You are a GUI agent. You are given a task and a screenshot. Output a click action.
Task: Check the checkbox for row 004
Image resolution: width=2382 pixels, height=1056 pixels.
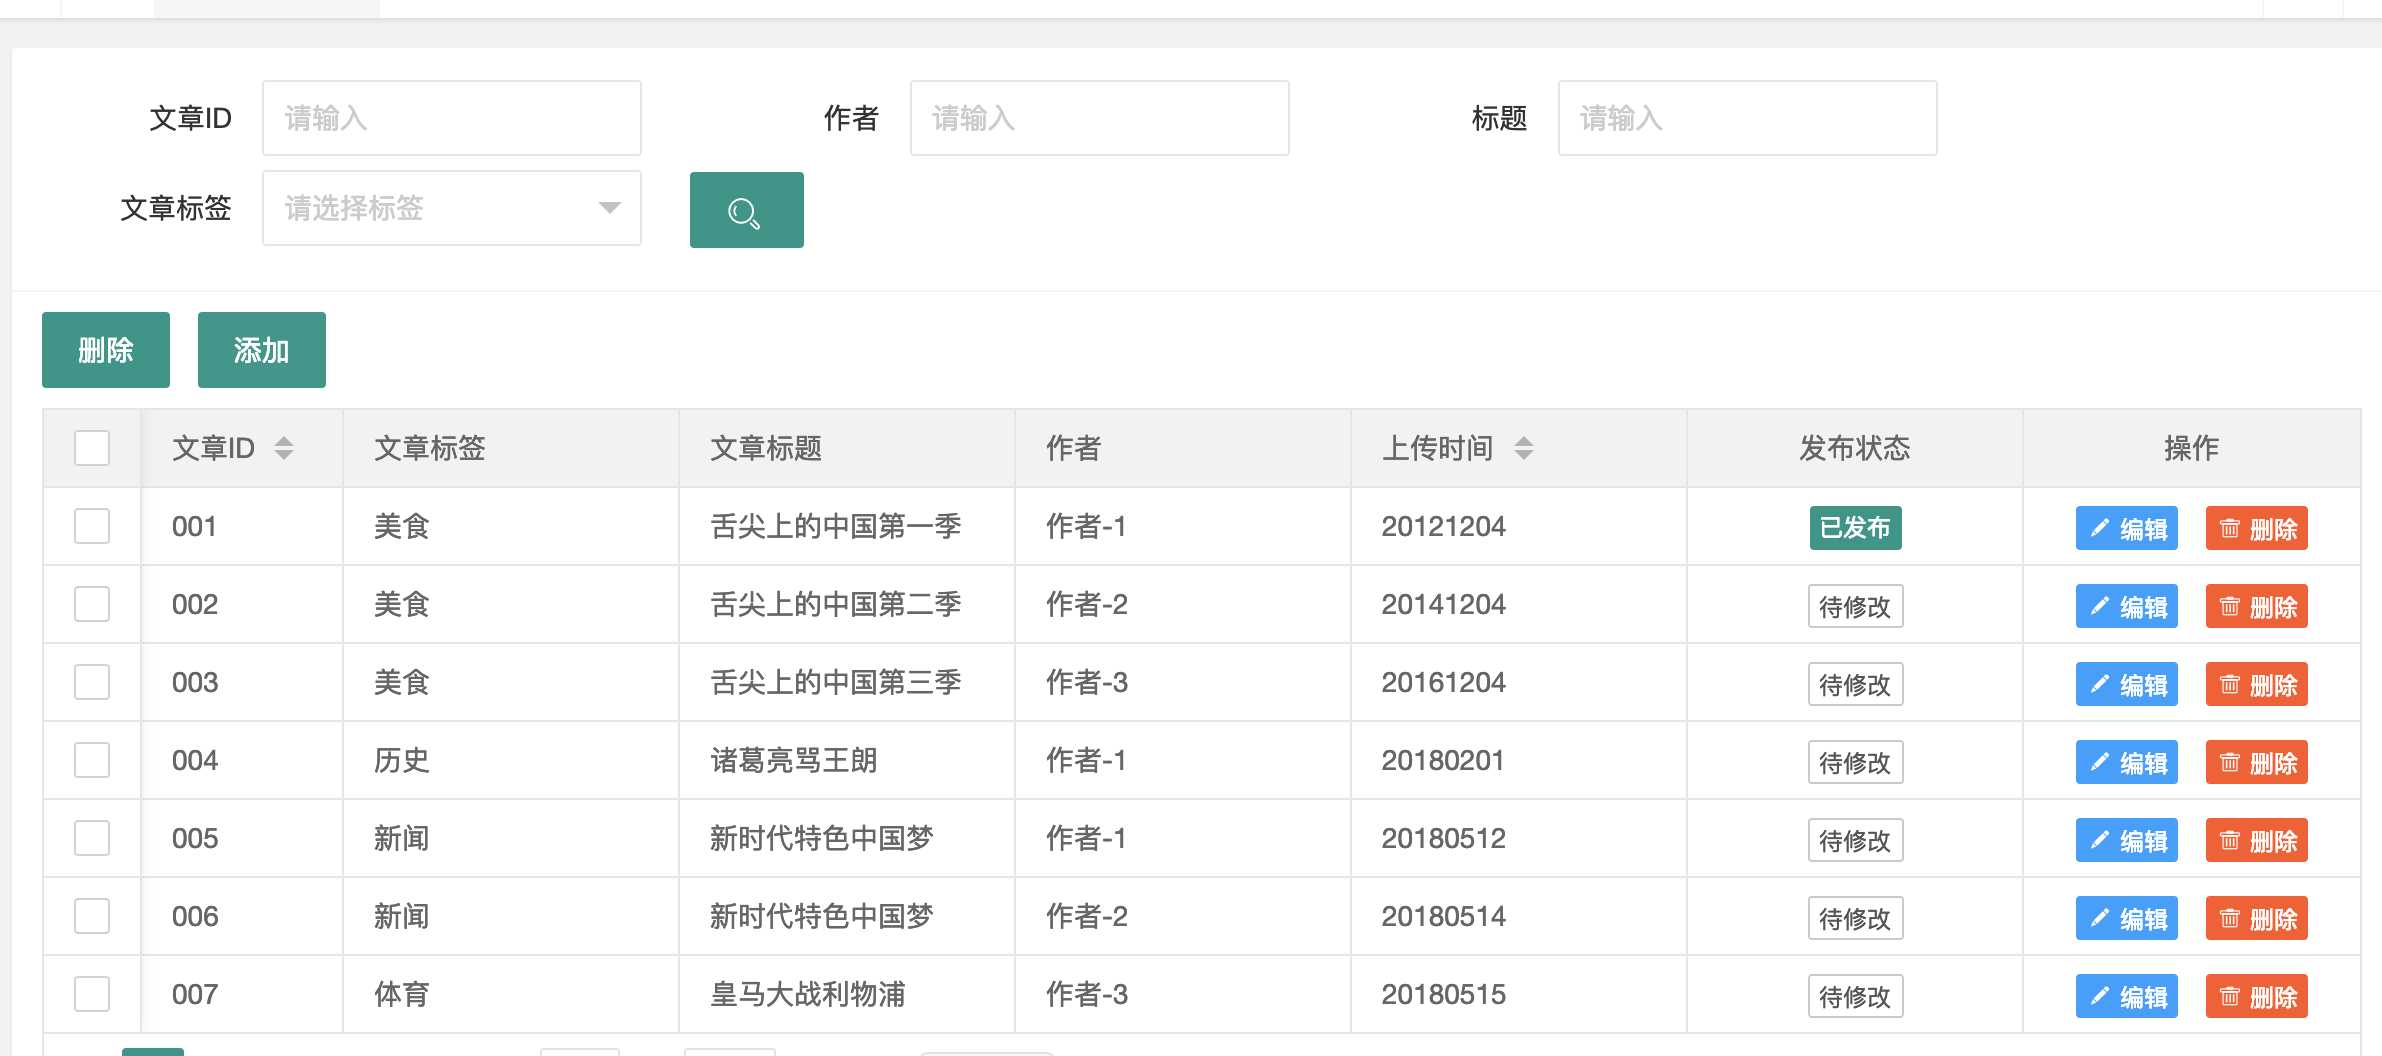[92, 760]
